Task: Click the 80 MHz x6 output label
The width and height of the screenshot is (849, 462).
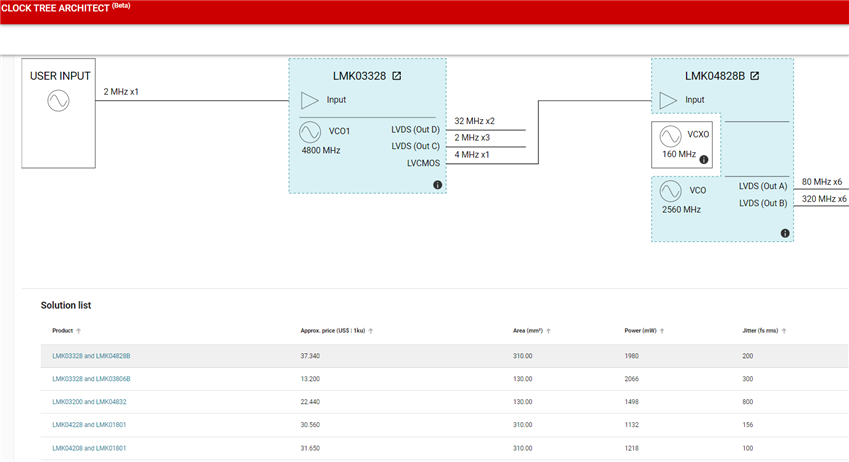Action: pos(821,181)
